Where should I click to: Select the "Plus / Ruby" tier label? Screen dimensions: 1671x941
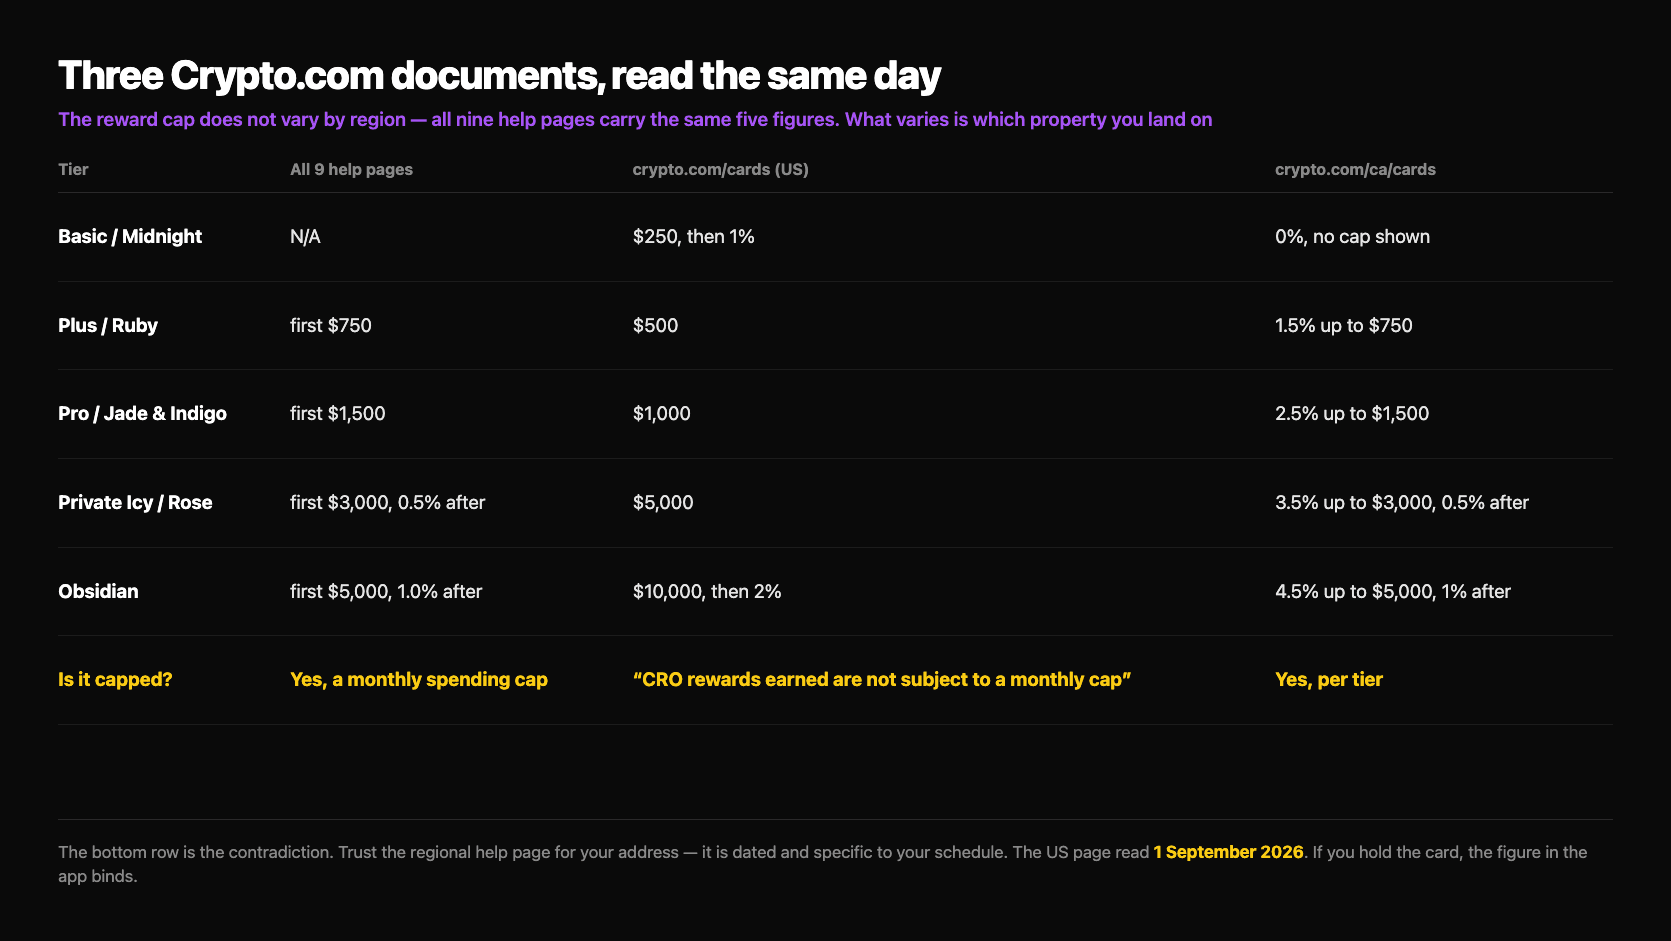(108, 326)
